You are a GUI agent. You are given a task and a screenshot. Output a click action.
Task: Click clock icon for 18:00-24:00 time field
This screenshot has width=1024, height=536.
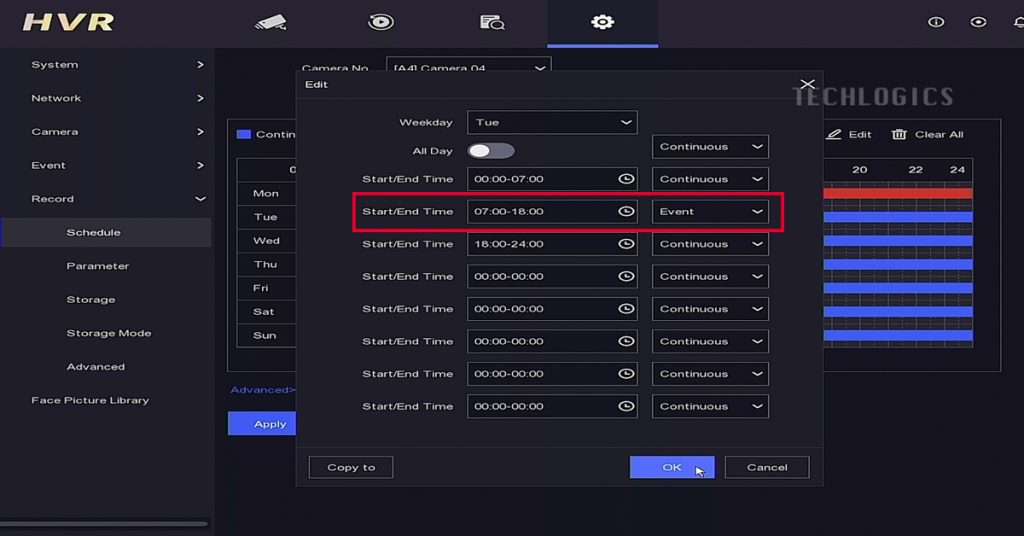[626, 244]
